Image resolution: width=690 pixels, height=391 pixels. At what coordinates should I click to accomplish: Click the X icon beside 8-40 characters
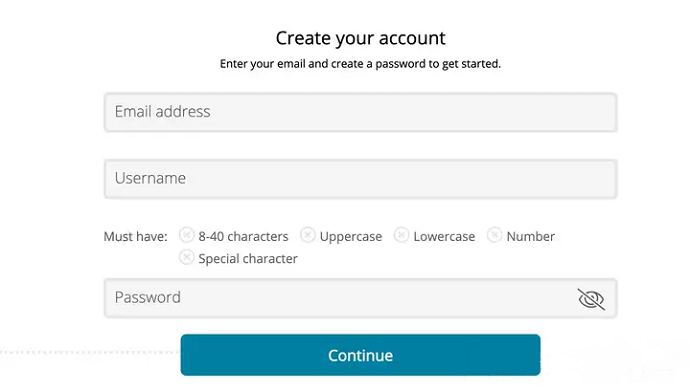tap(187, 235)
